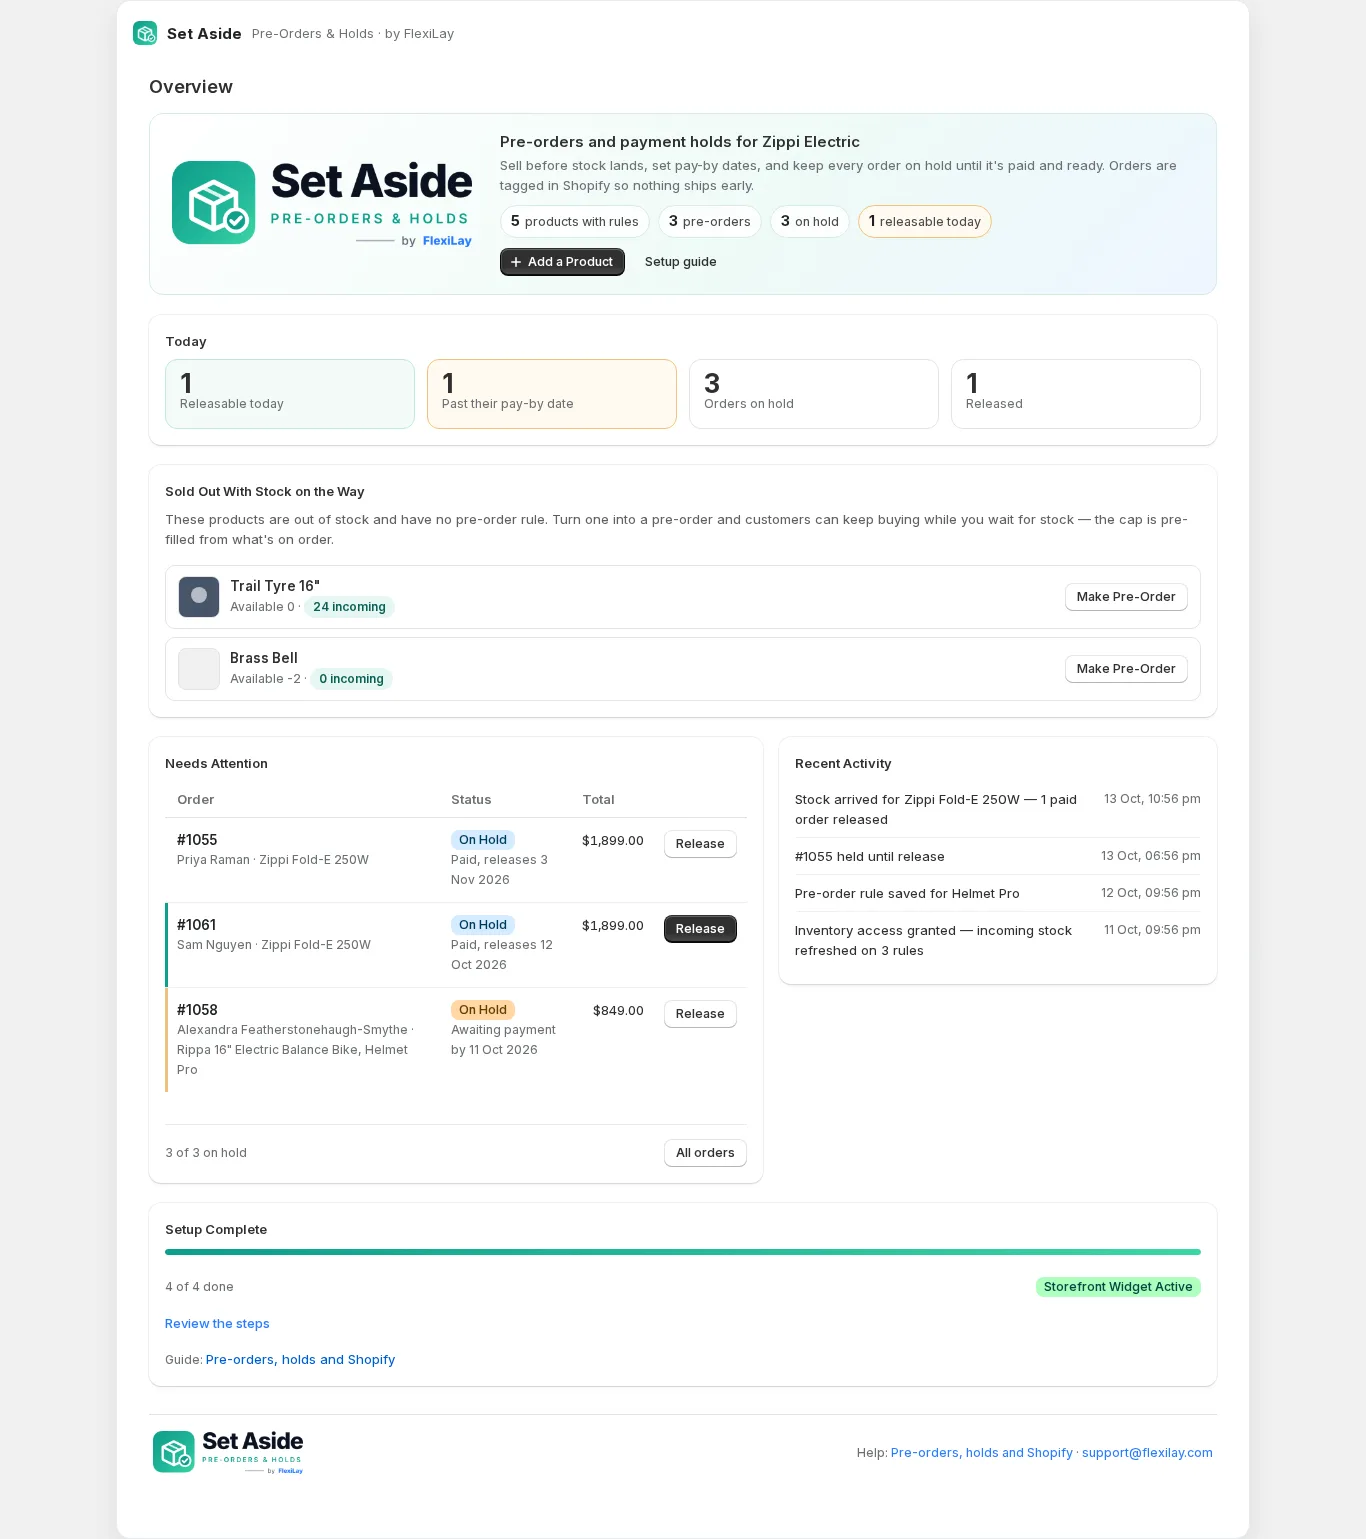
Task: Click the Add a Product button
Action: pyautogui.click(x=562, y=262)
